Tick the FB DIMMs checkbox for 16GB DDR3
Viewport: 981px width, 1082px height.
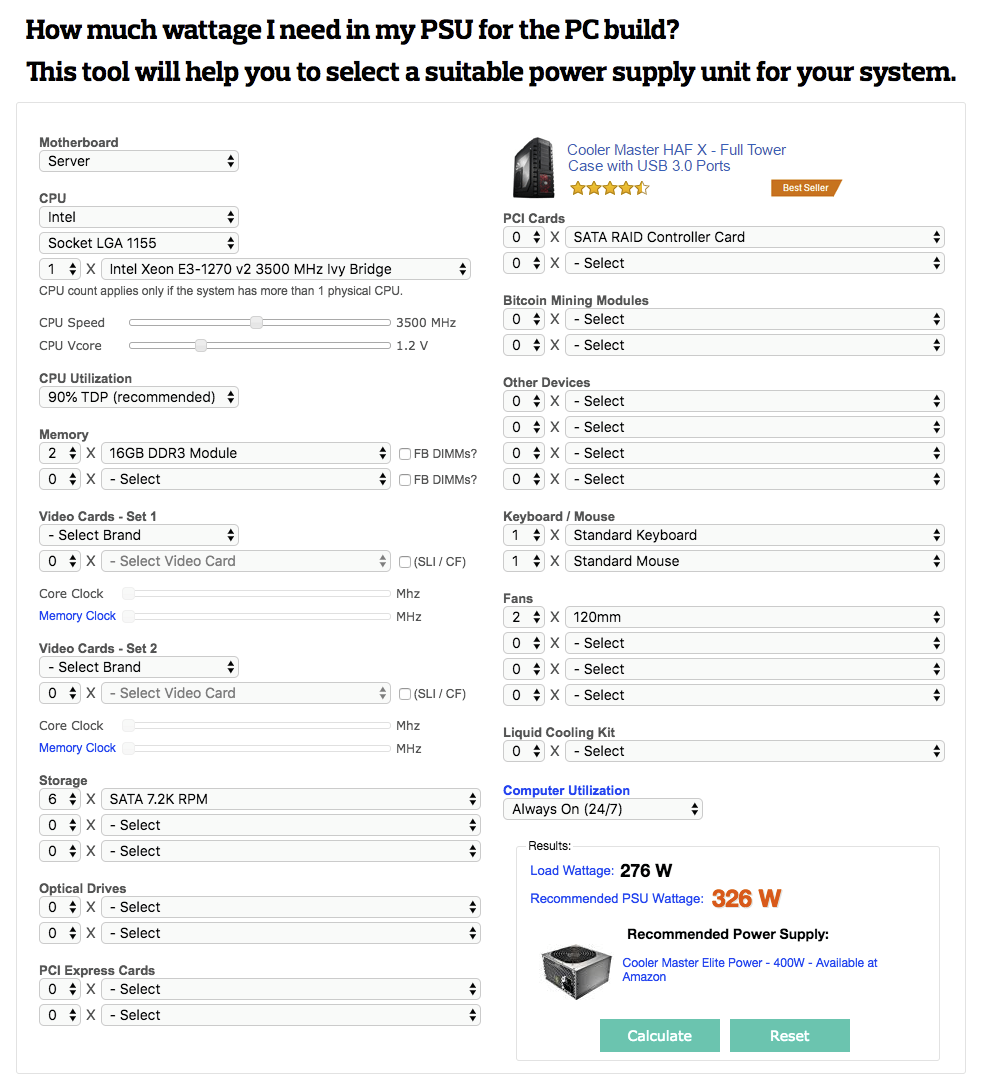(405, 453)
